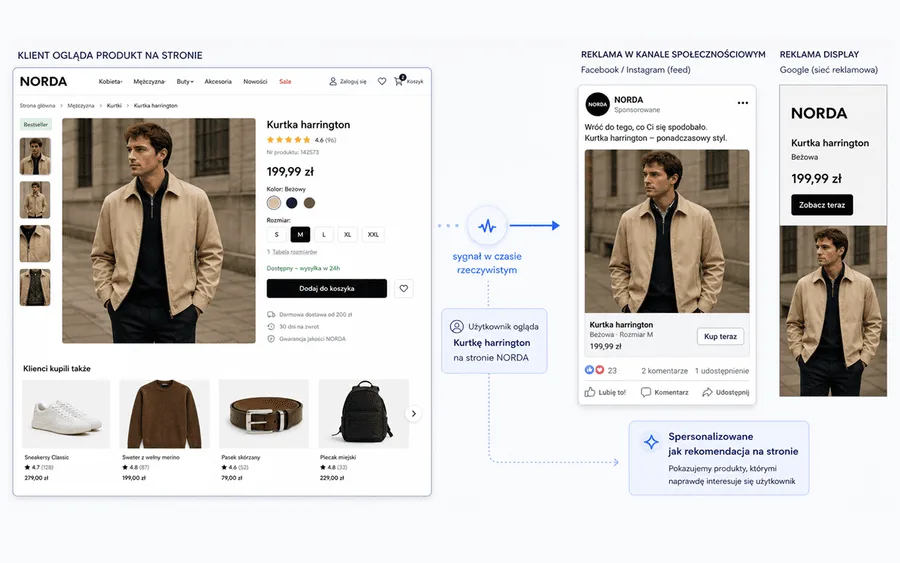This screenshot has width=900, height=563.
Task: Click the NORDA logo in the display ad
Action: pyautogui.click(x=819, y=114)
